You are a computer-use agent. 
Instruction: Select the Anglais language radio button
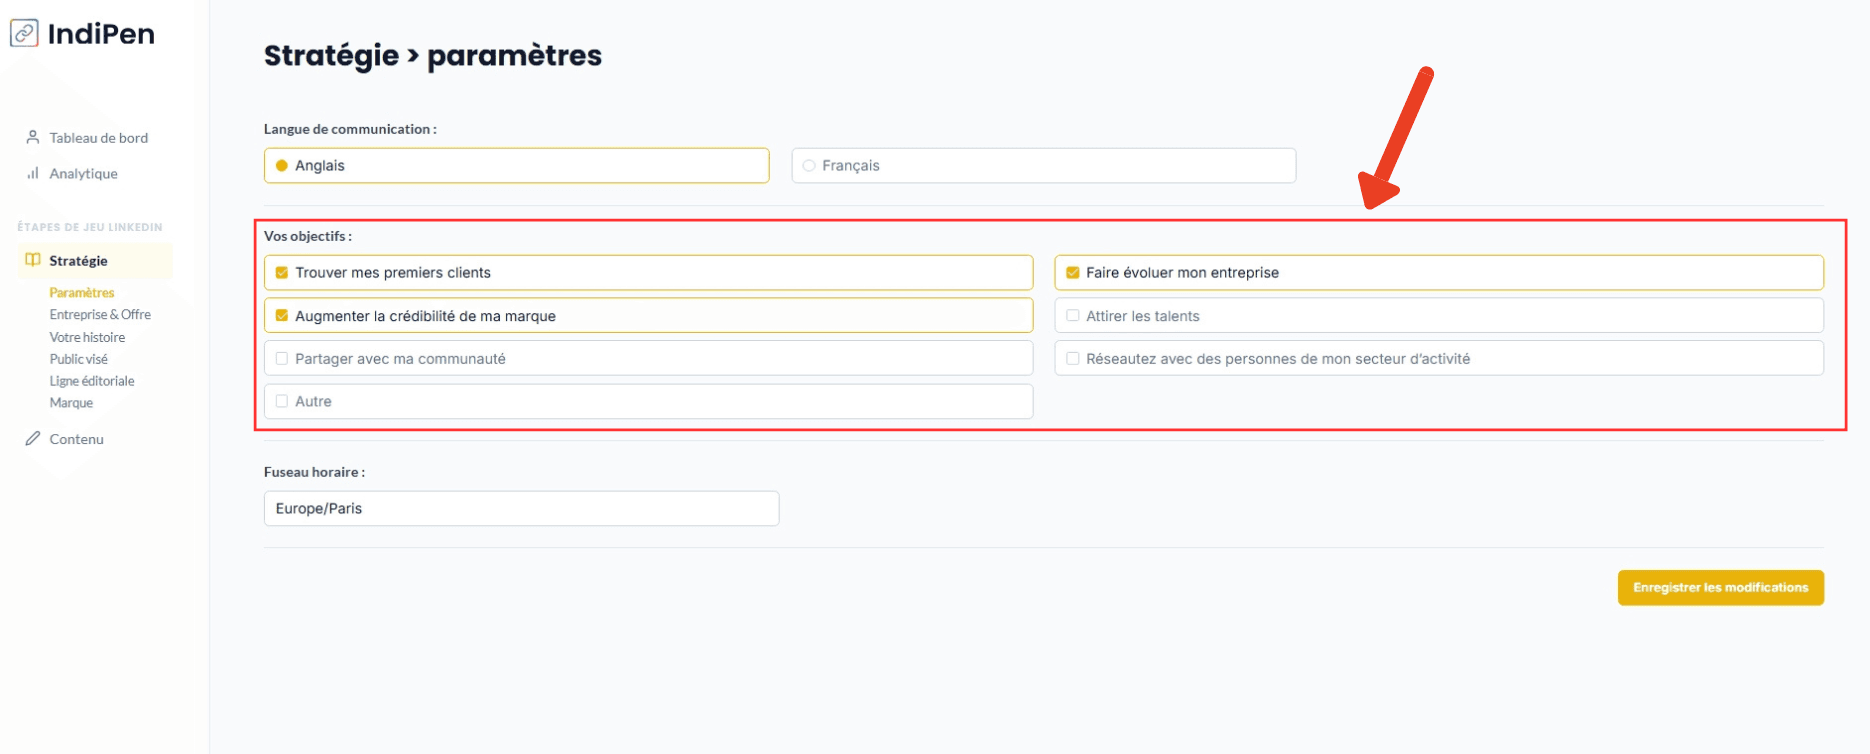click(x=282, y=166)
